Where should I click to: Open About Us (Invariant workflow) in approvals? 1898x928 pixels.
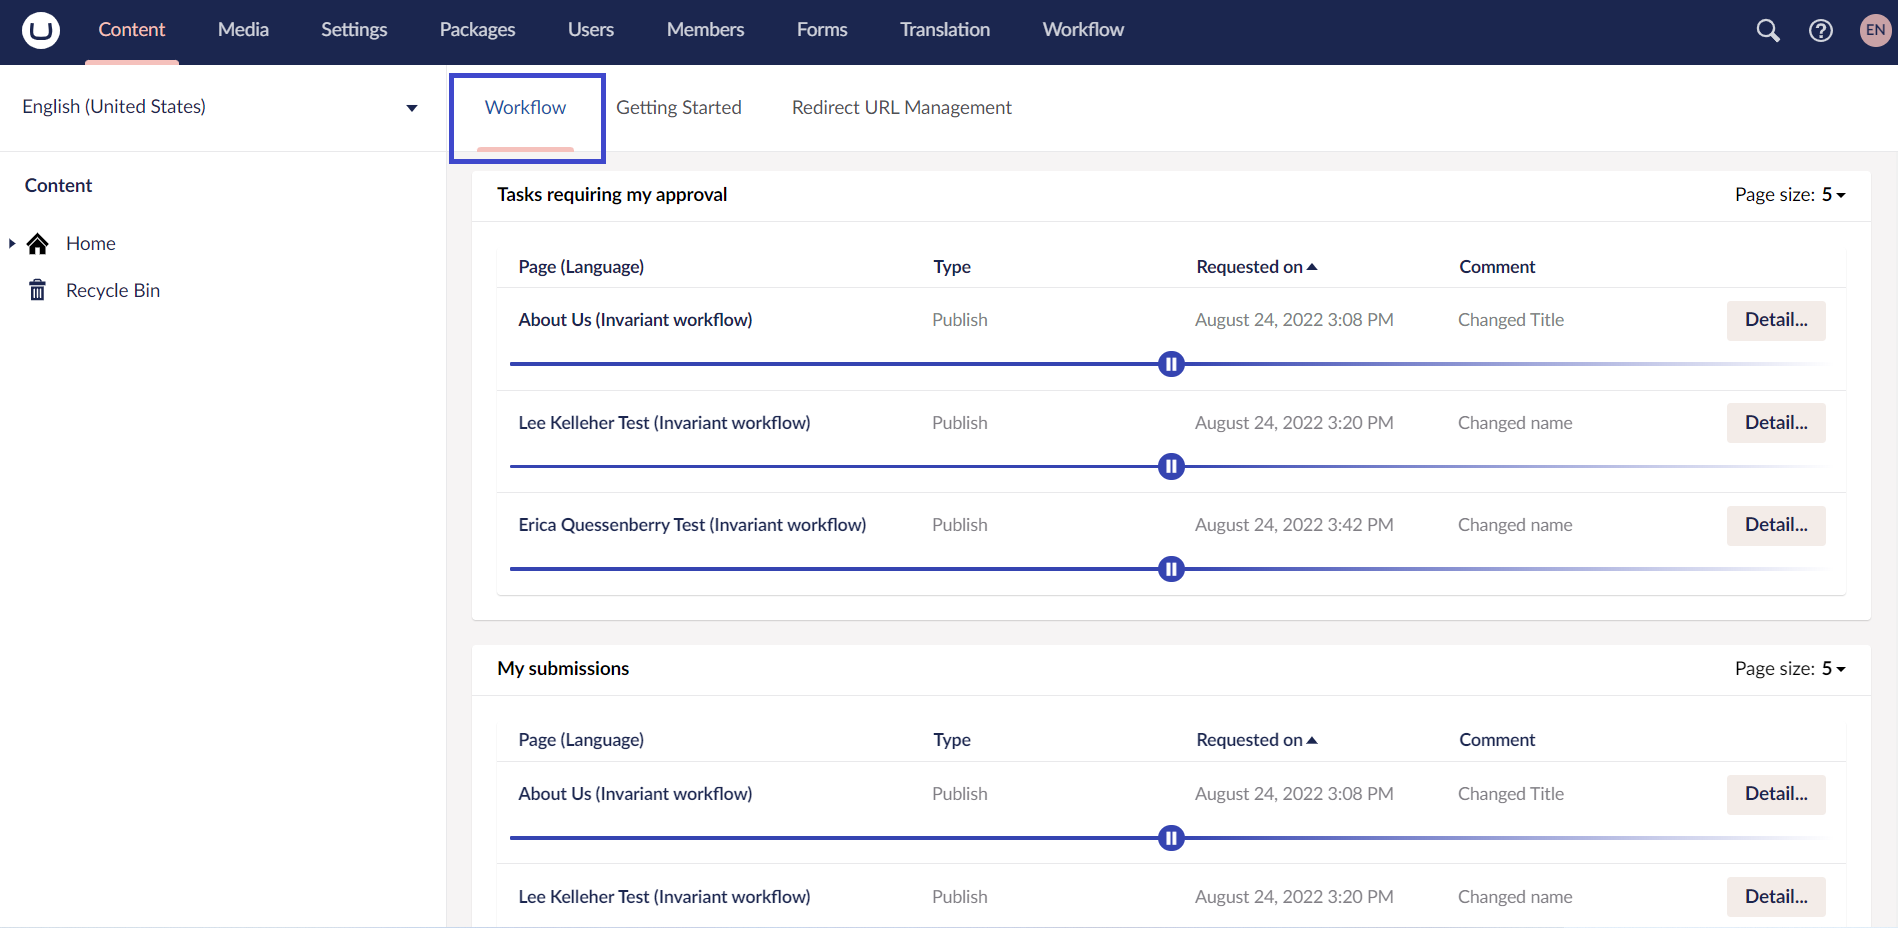point(635,320)
